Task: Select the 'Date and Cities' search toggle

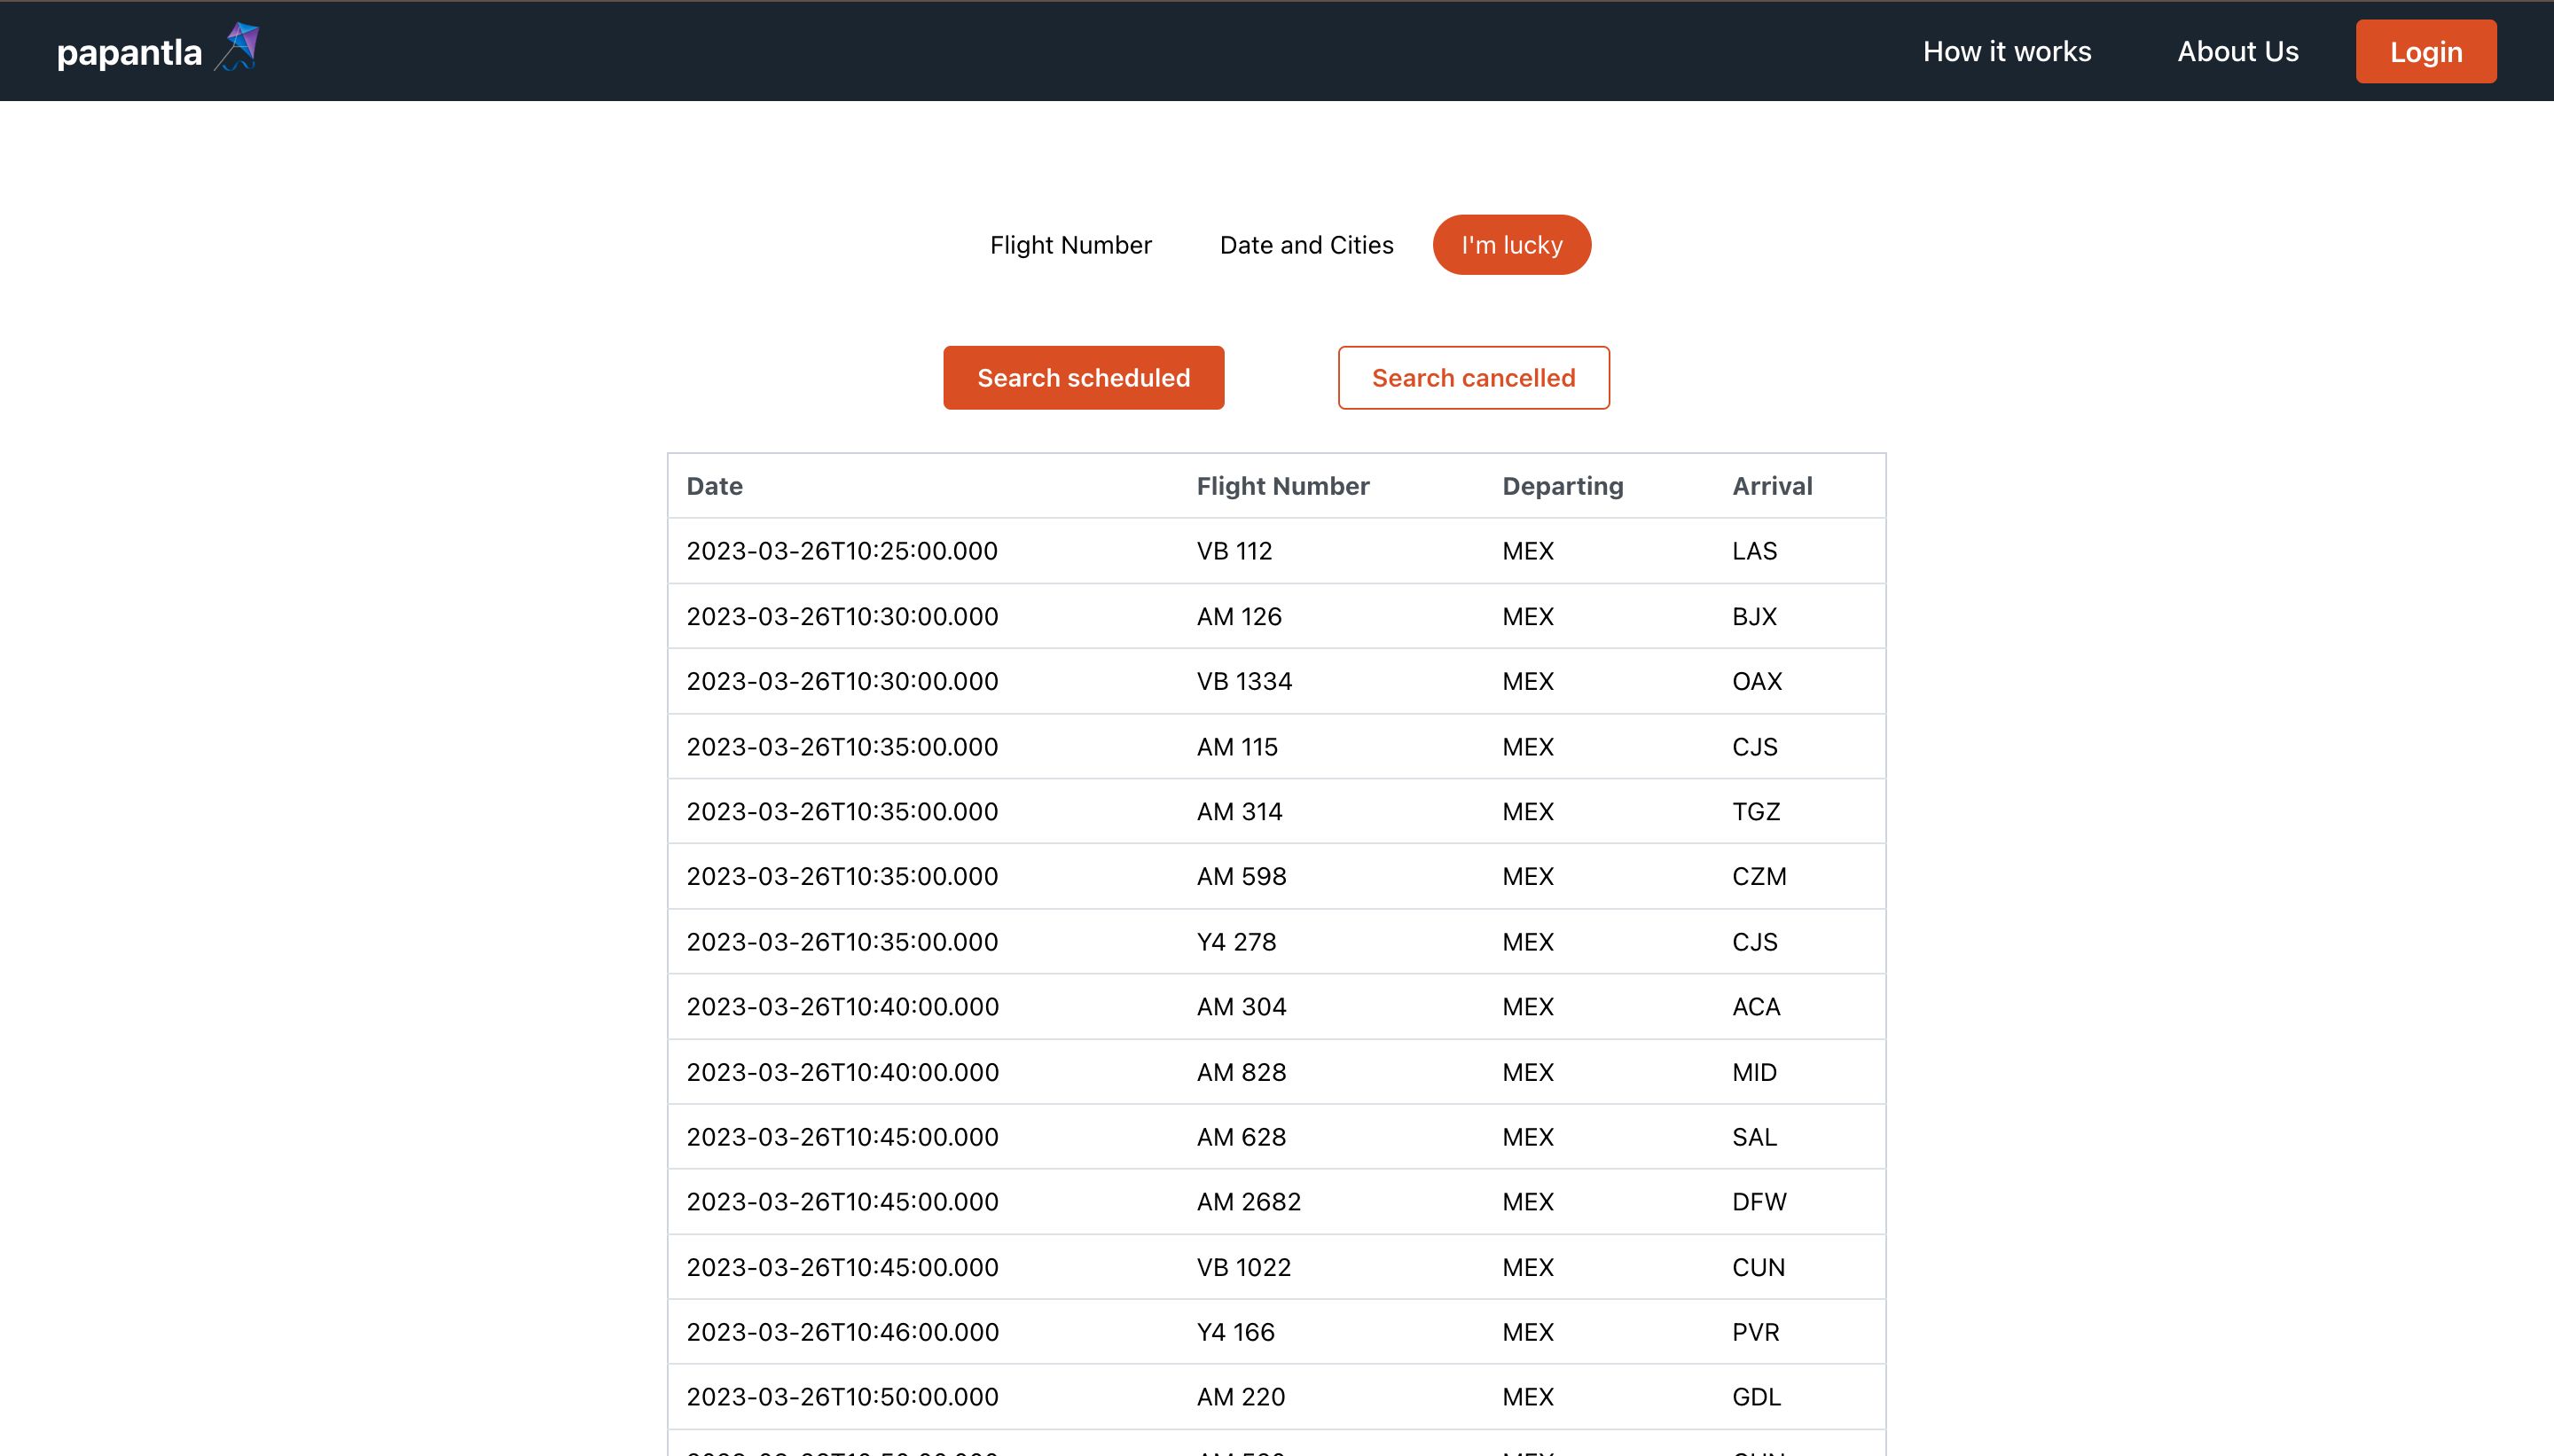Action: pyautogui.click(x=1307, y=244)
